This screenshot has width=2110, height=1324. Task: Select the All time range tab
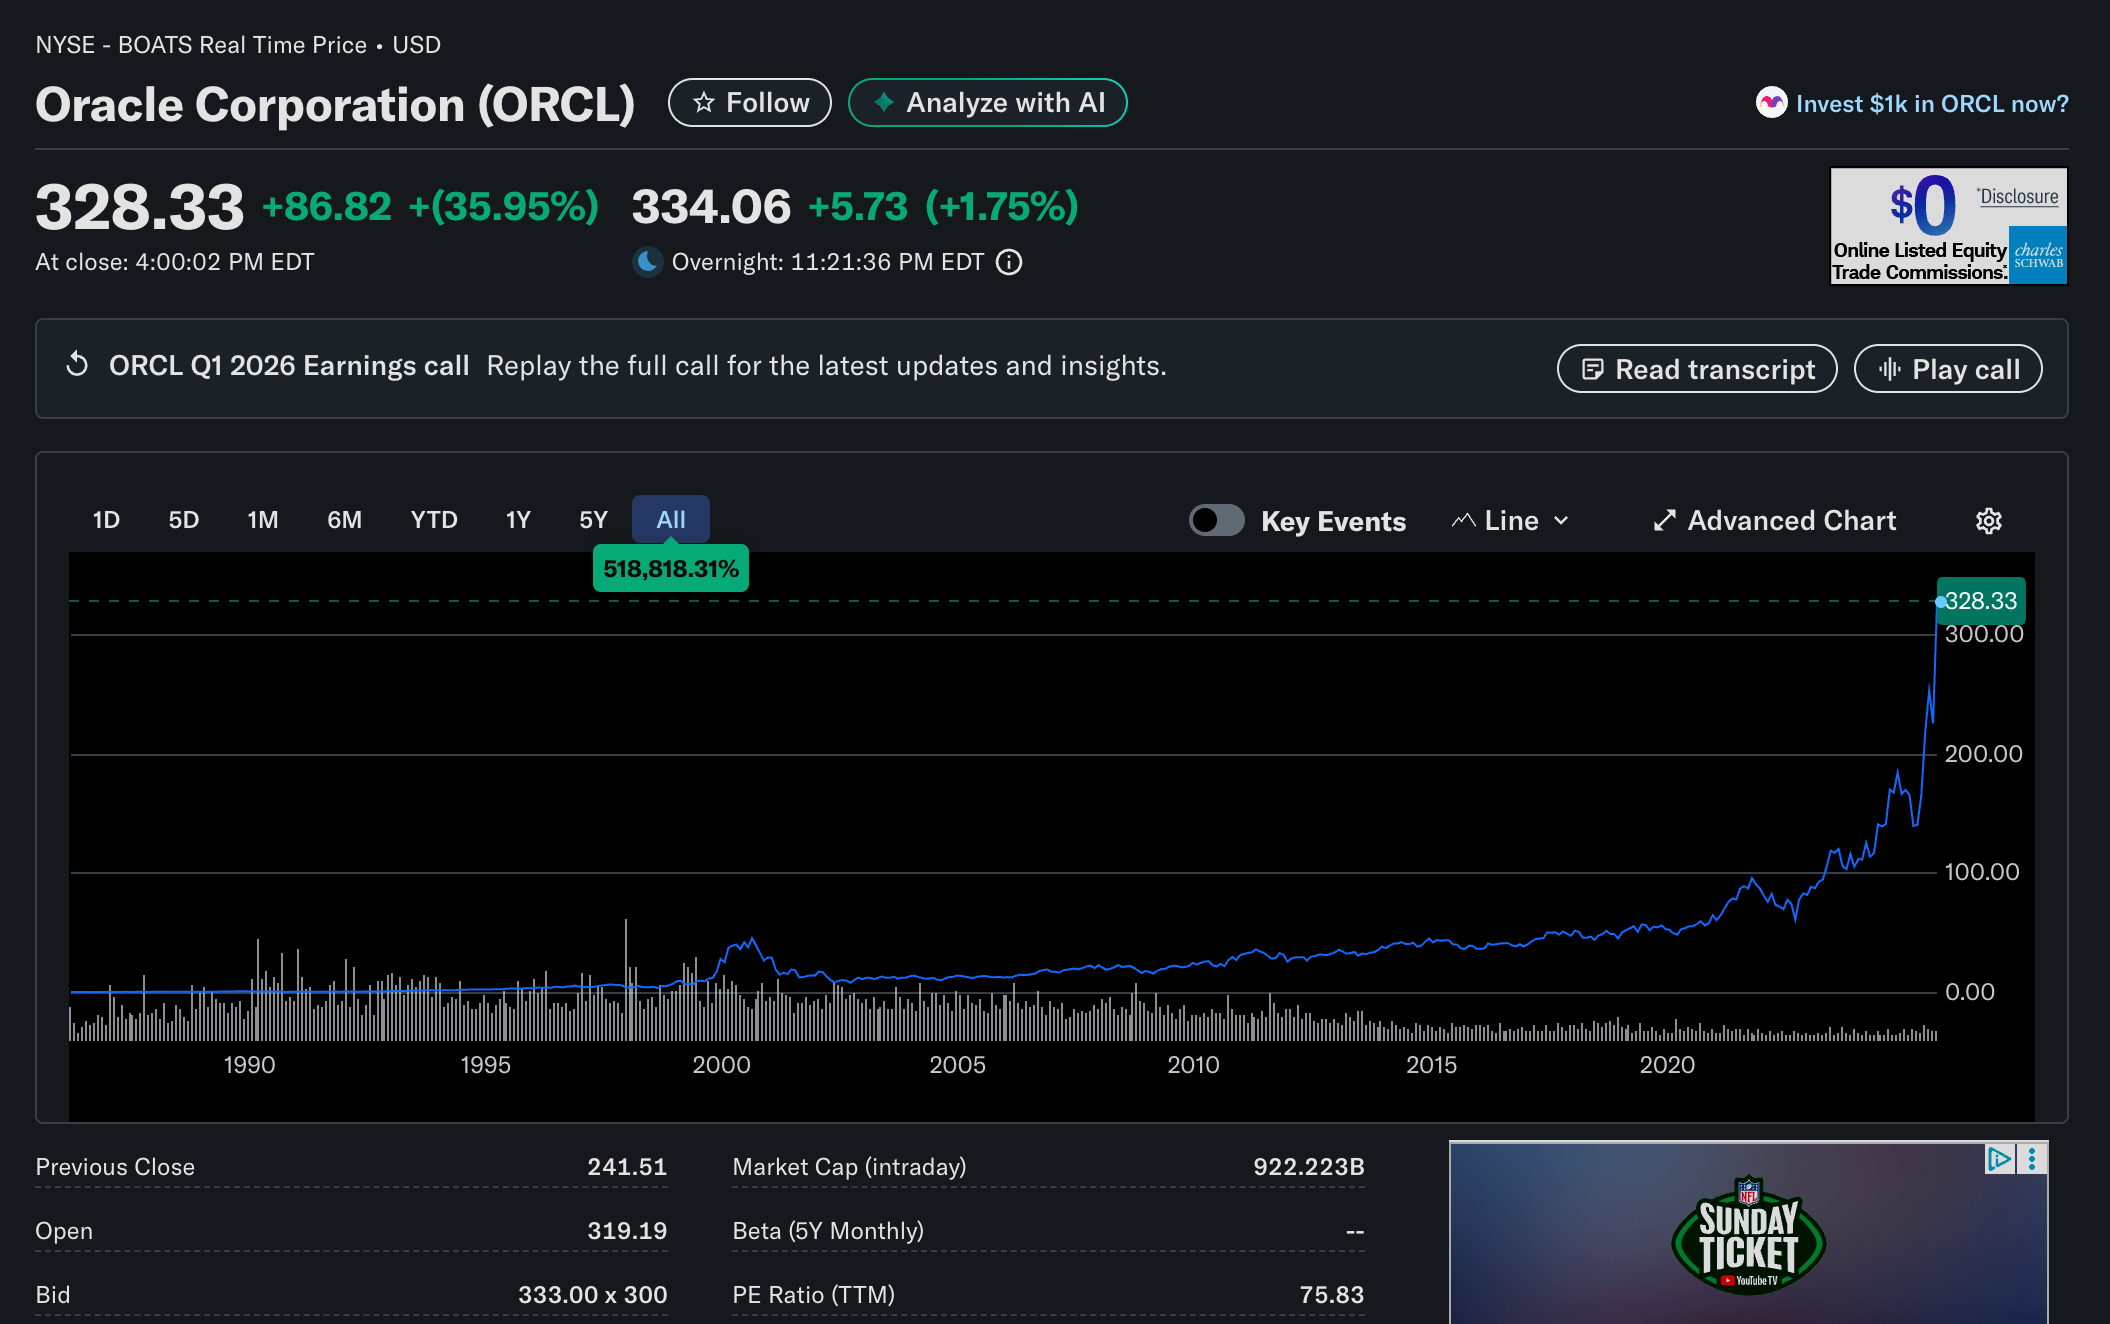point(670,520)
